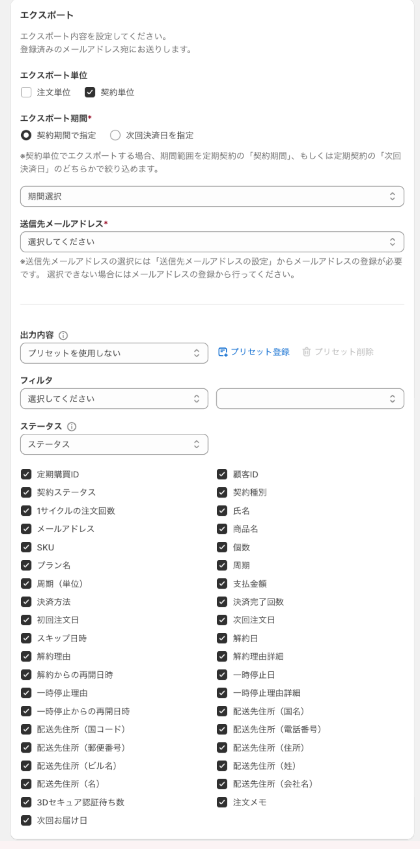Click the プリセット登録 link
Screen dimensions: 420x849
254,352
